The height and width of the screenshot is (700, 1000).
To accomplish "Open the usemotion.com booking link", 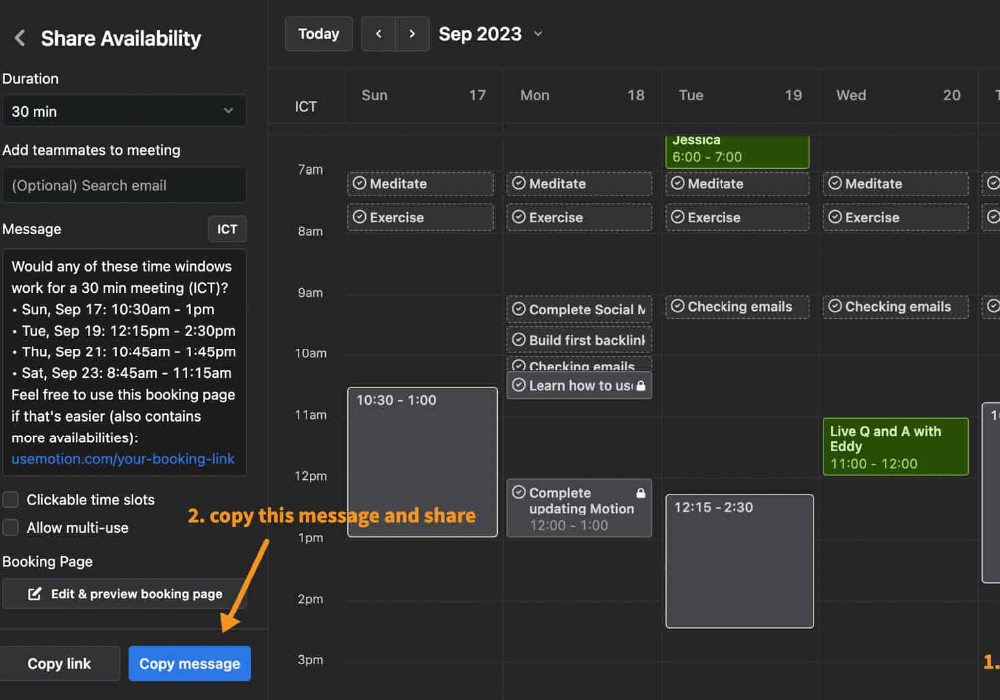I will pos(123,459).
